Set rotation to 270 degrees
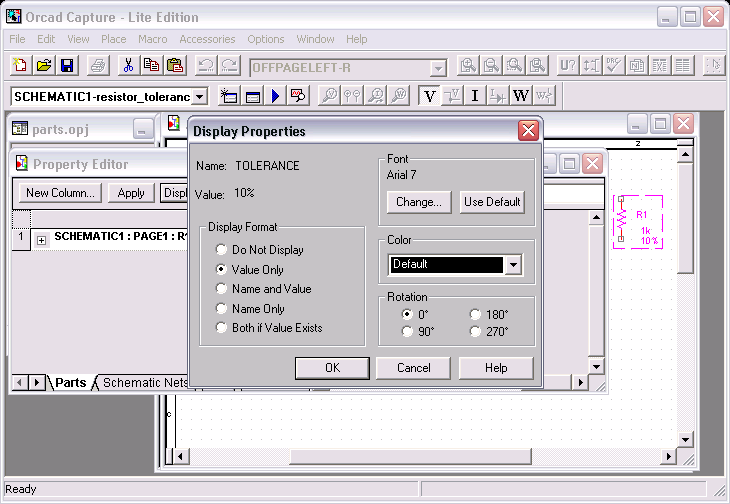Viewport: 730px width, 504px height. click(x=489, y=332)
